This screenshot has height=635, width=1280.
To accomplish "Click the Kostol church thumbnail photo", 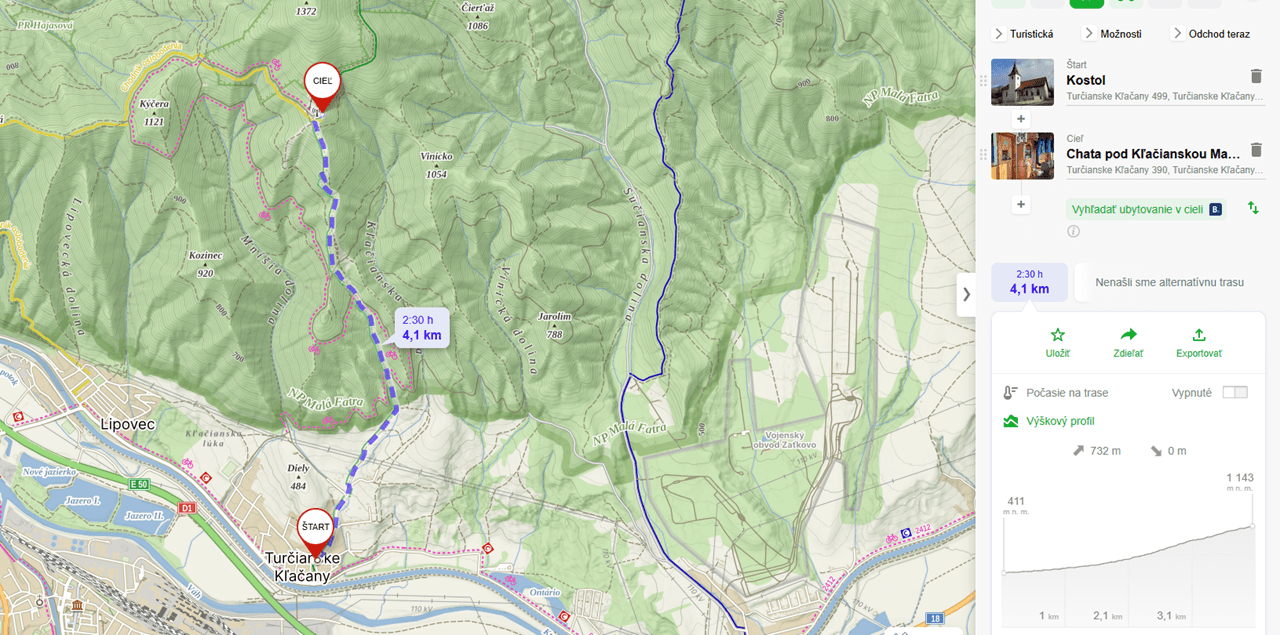I will 1022,82.
